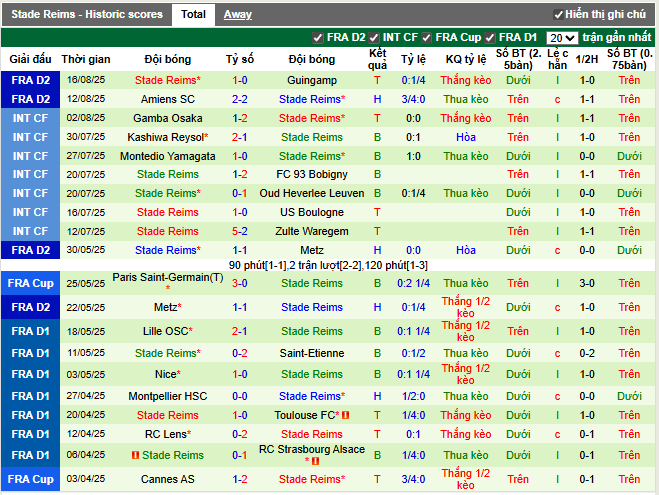
Task: Click Zulte Waregem team name
Action: [x=312, y=231]
